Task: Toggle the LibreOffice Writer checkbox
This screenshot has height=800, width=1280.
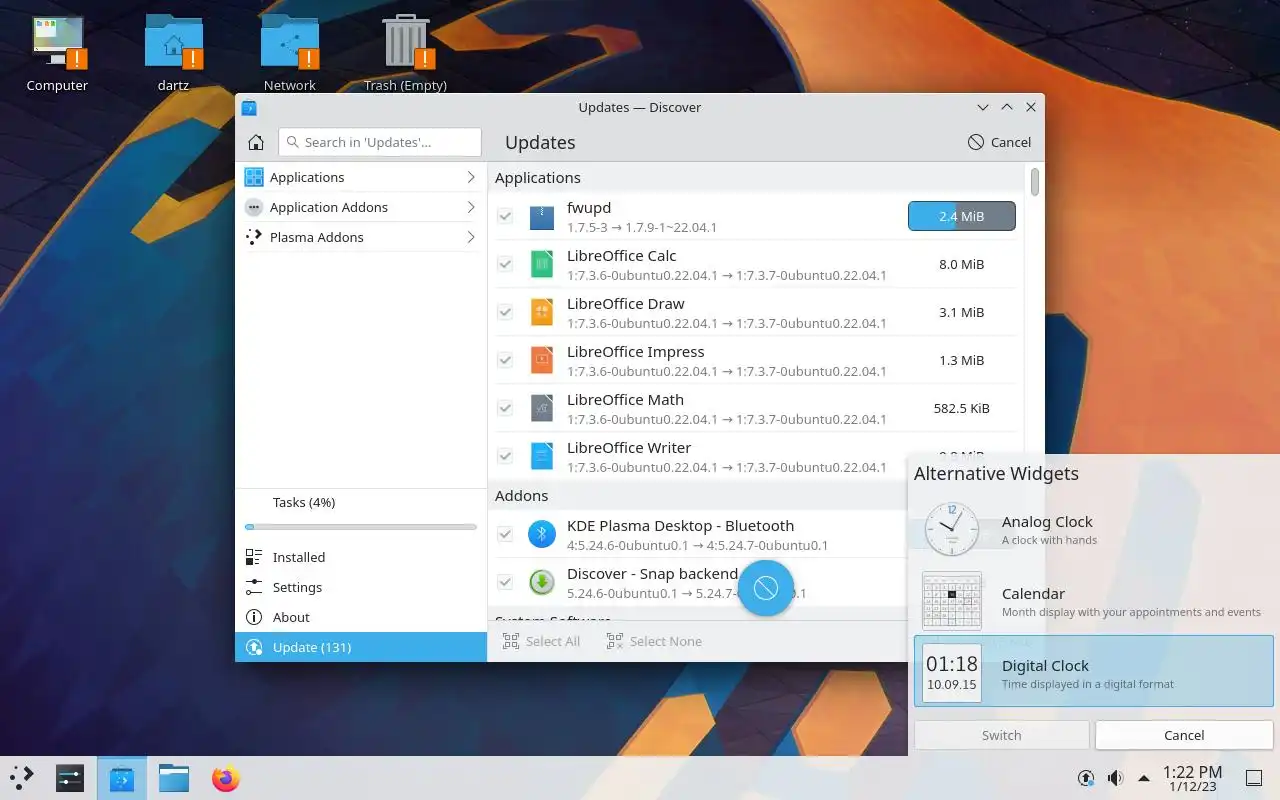Action: [505, 456]
